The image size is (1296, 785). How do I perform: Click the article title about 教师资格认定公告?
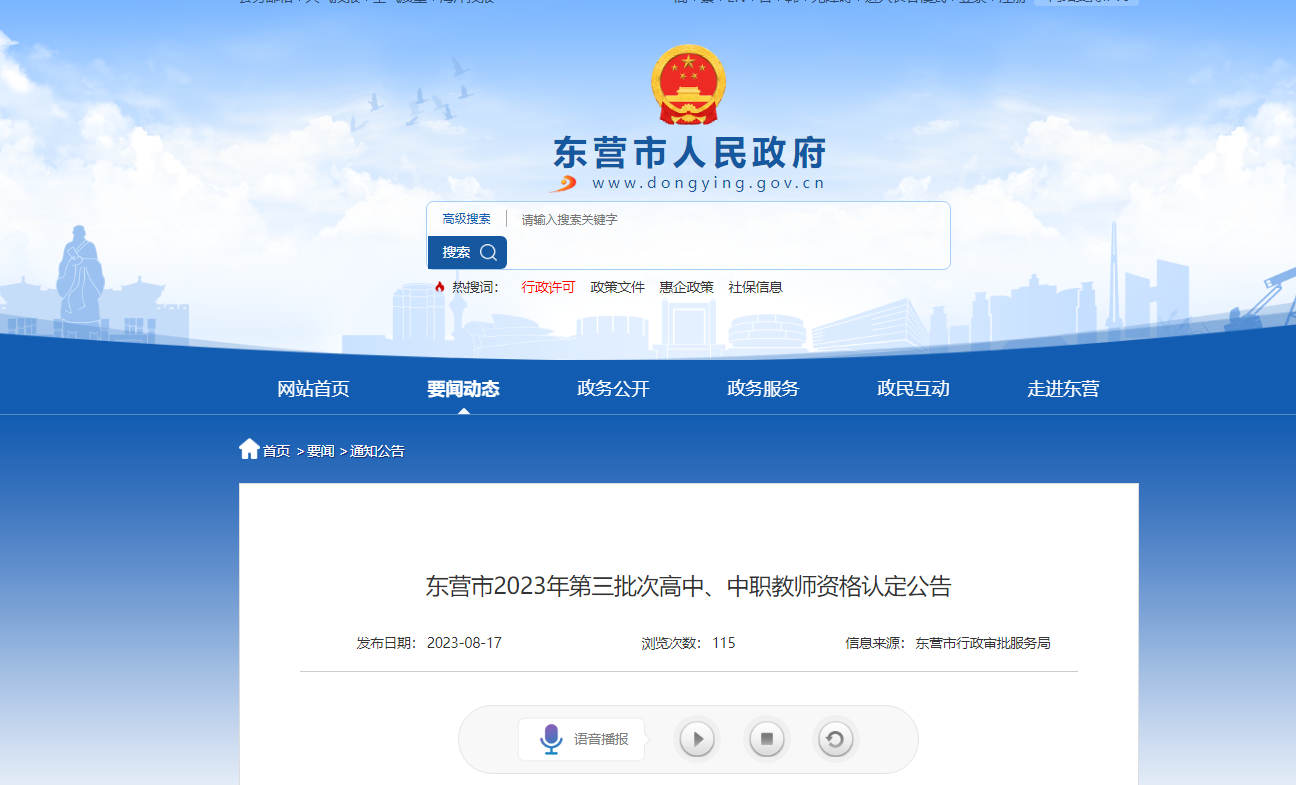688,586
